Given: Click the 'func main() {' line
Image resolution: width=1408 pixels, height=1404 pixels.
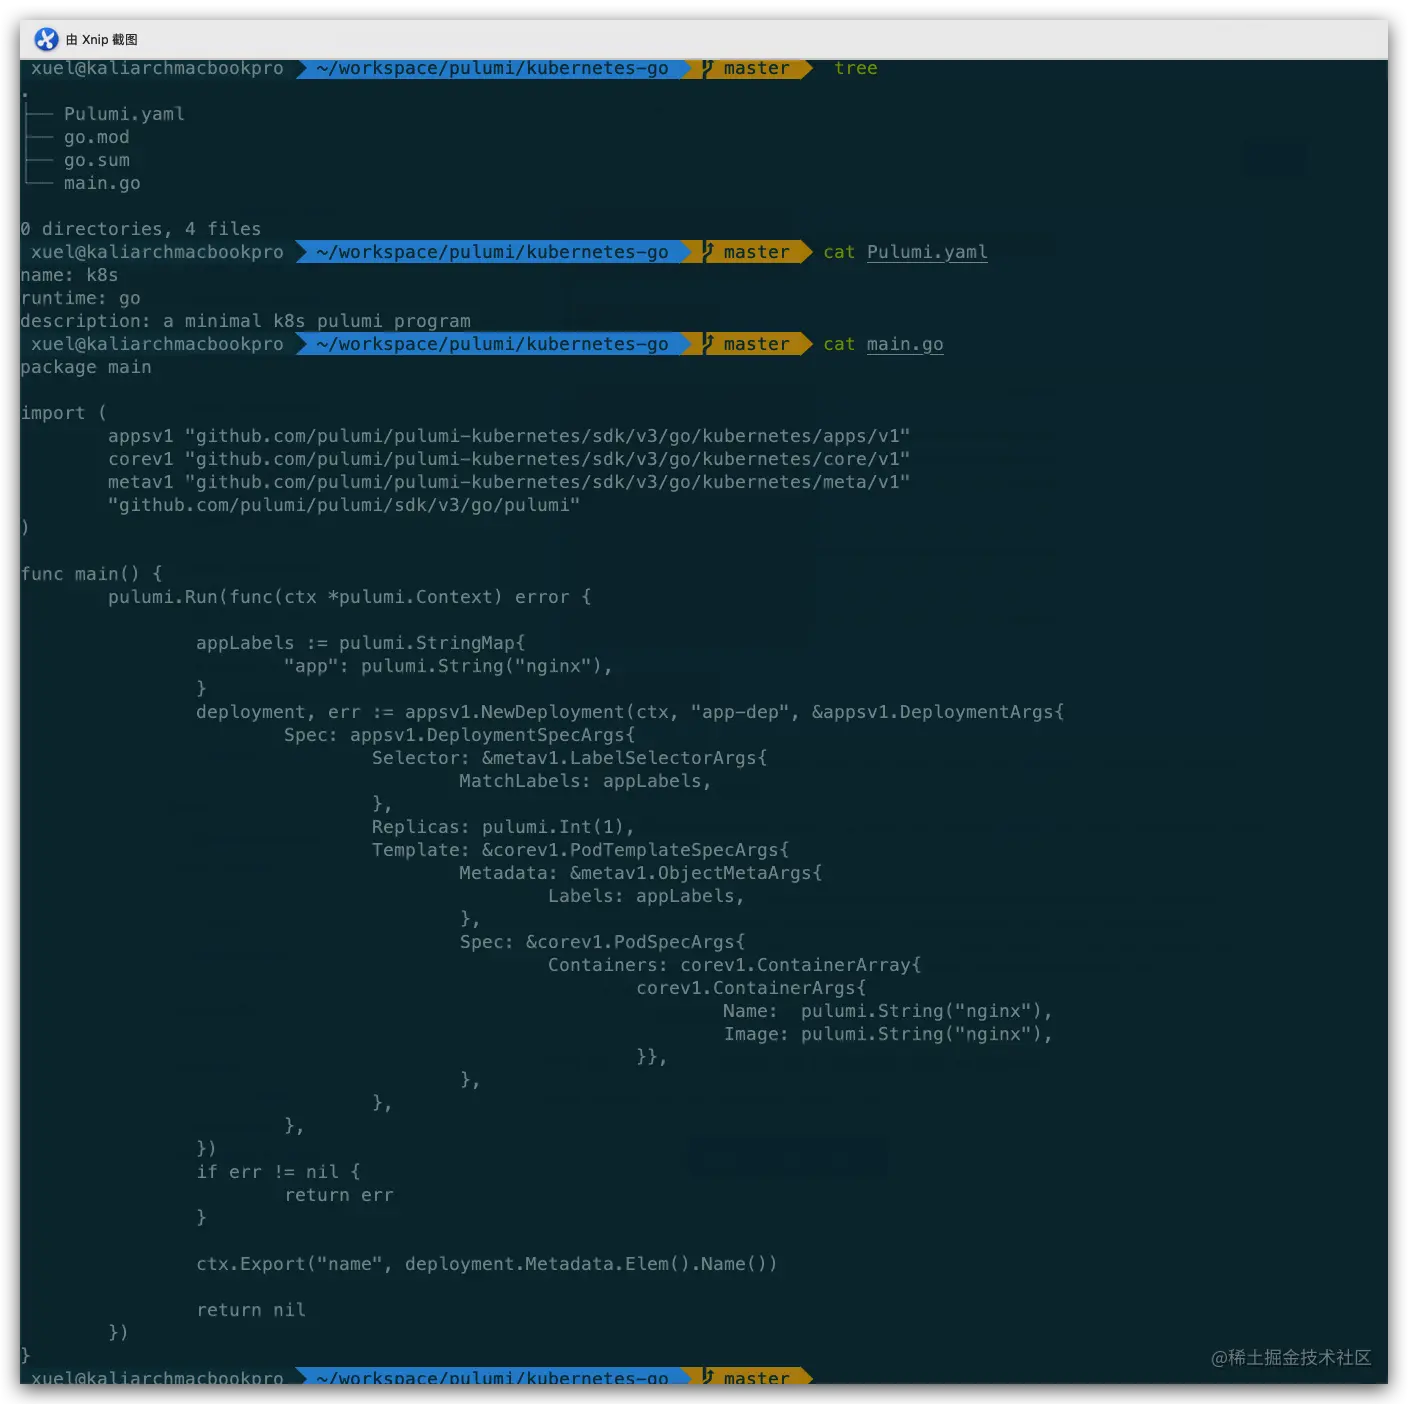Looking at the screenshot, I should [x=91, y=574].
